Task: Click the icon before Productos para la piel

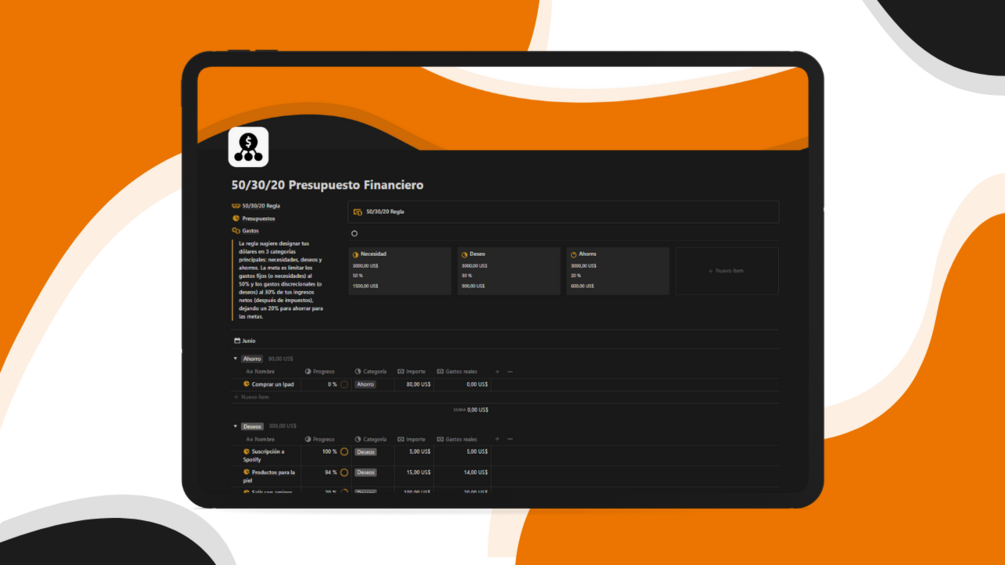Action: point(246,472)
